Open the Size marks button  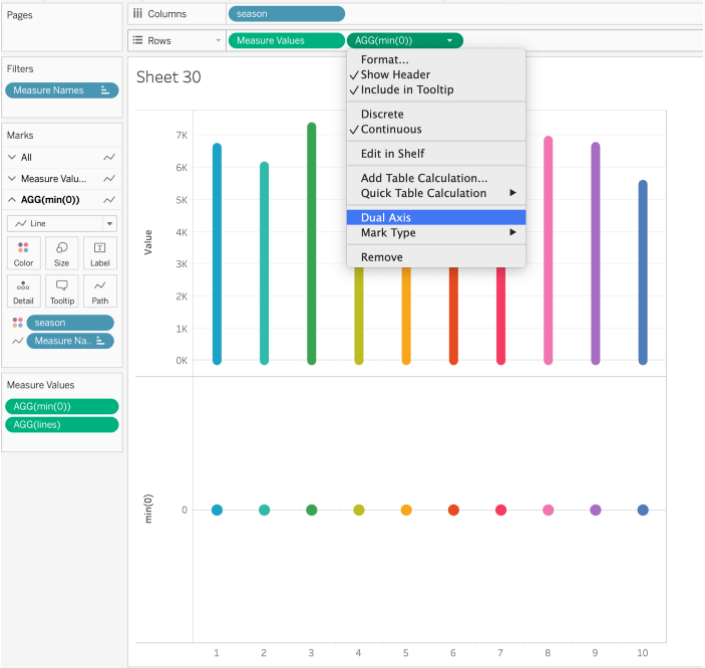pyautogui.click(x=62, y=253)
